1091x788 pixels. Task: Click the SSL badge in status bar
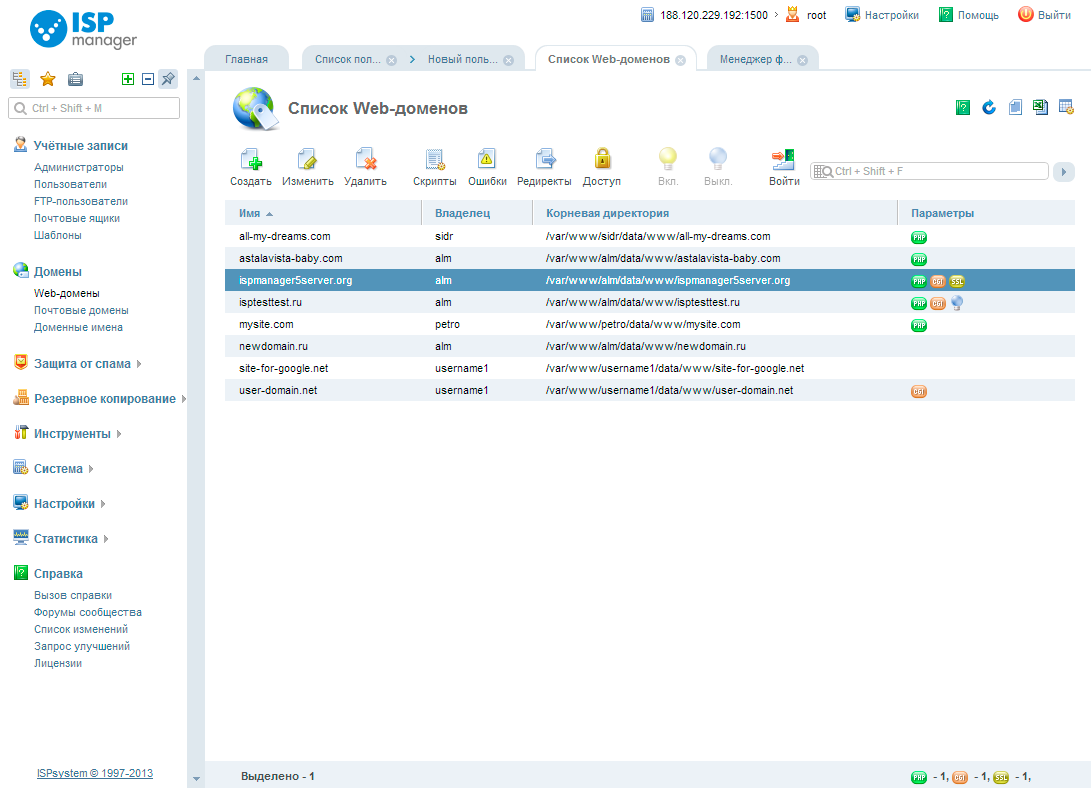[x=1001, y=777]
